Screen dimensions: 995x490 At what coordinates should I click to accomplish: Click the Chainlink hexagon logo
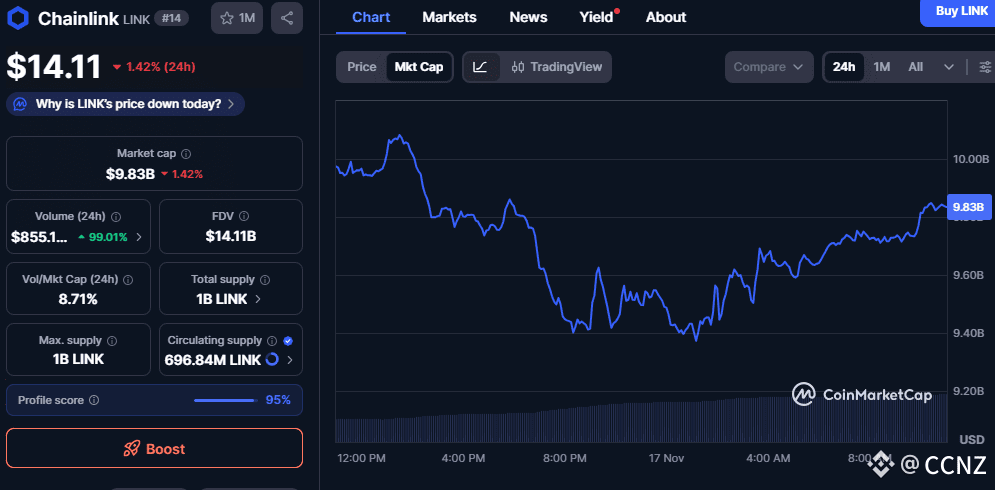pyautogui.click(x=18, y=18)
